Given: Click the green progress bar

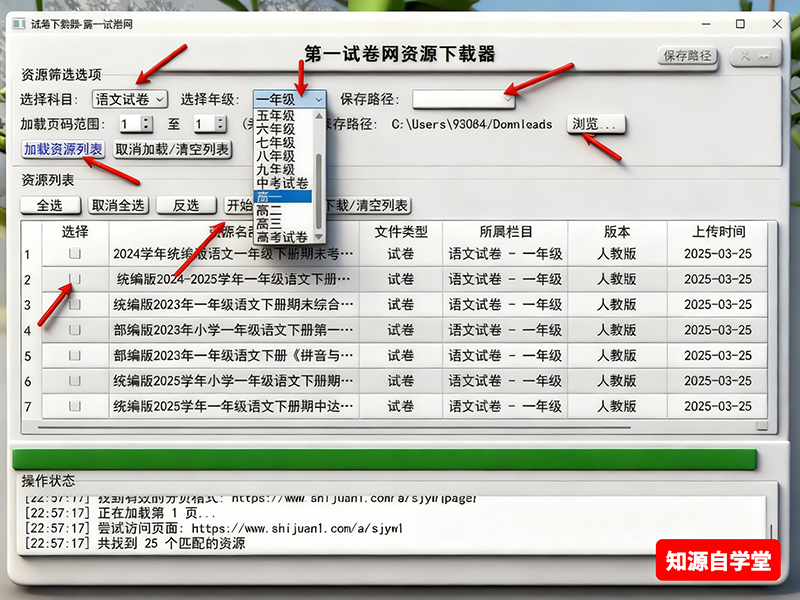Looking at the screenshot, I should click(400, 453).
